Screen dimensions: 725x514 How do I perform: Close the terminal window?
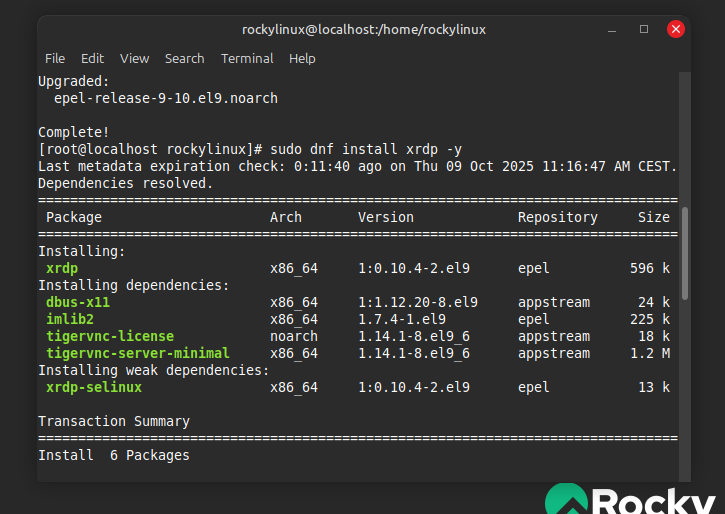[676, 29]
